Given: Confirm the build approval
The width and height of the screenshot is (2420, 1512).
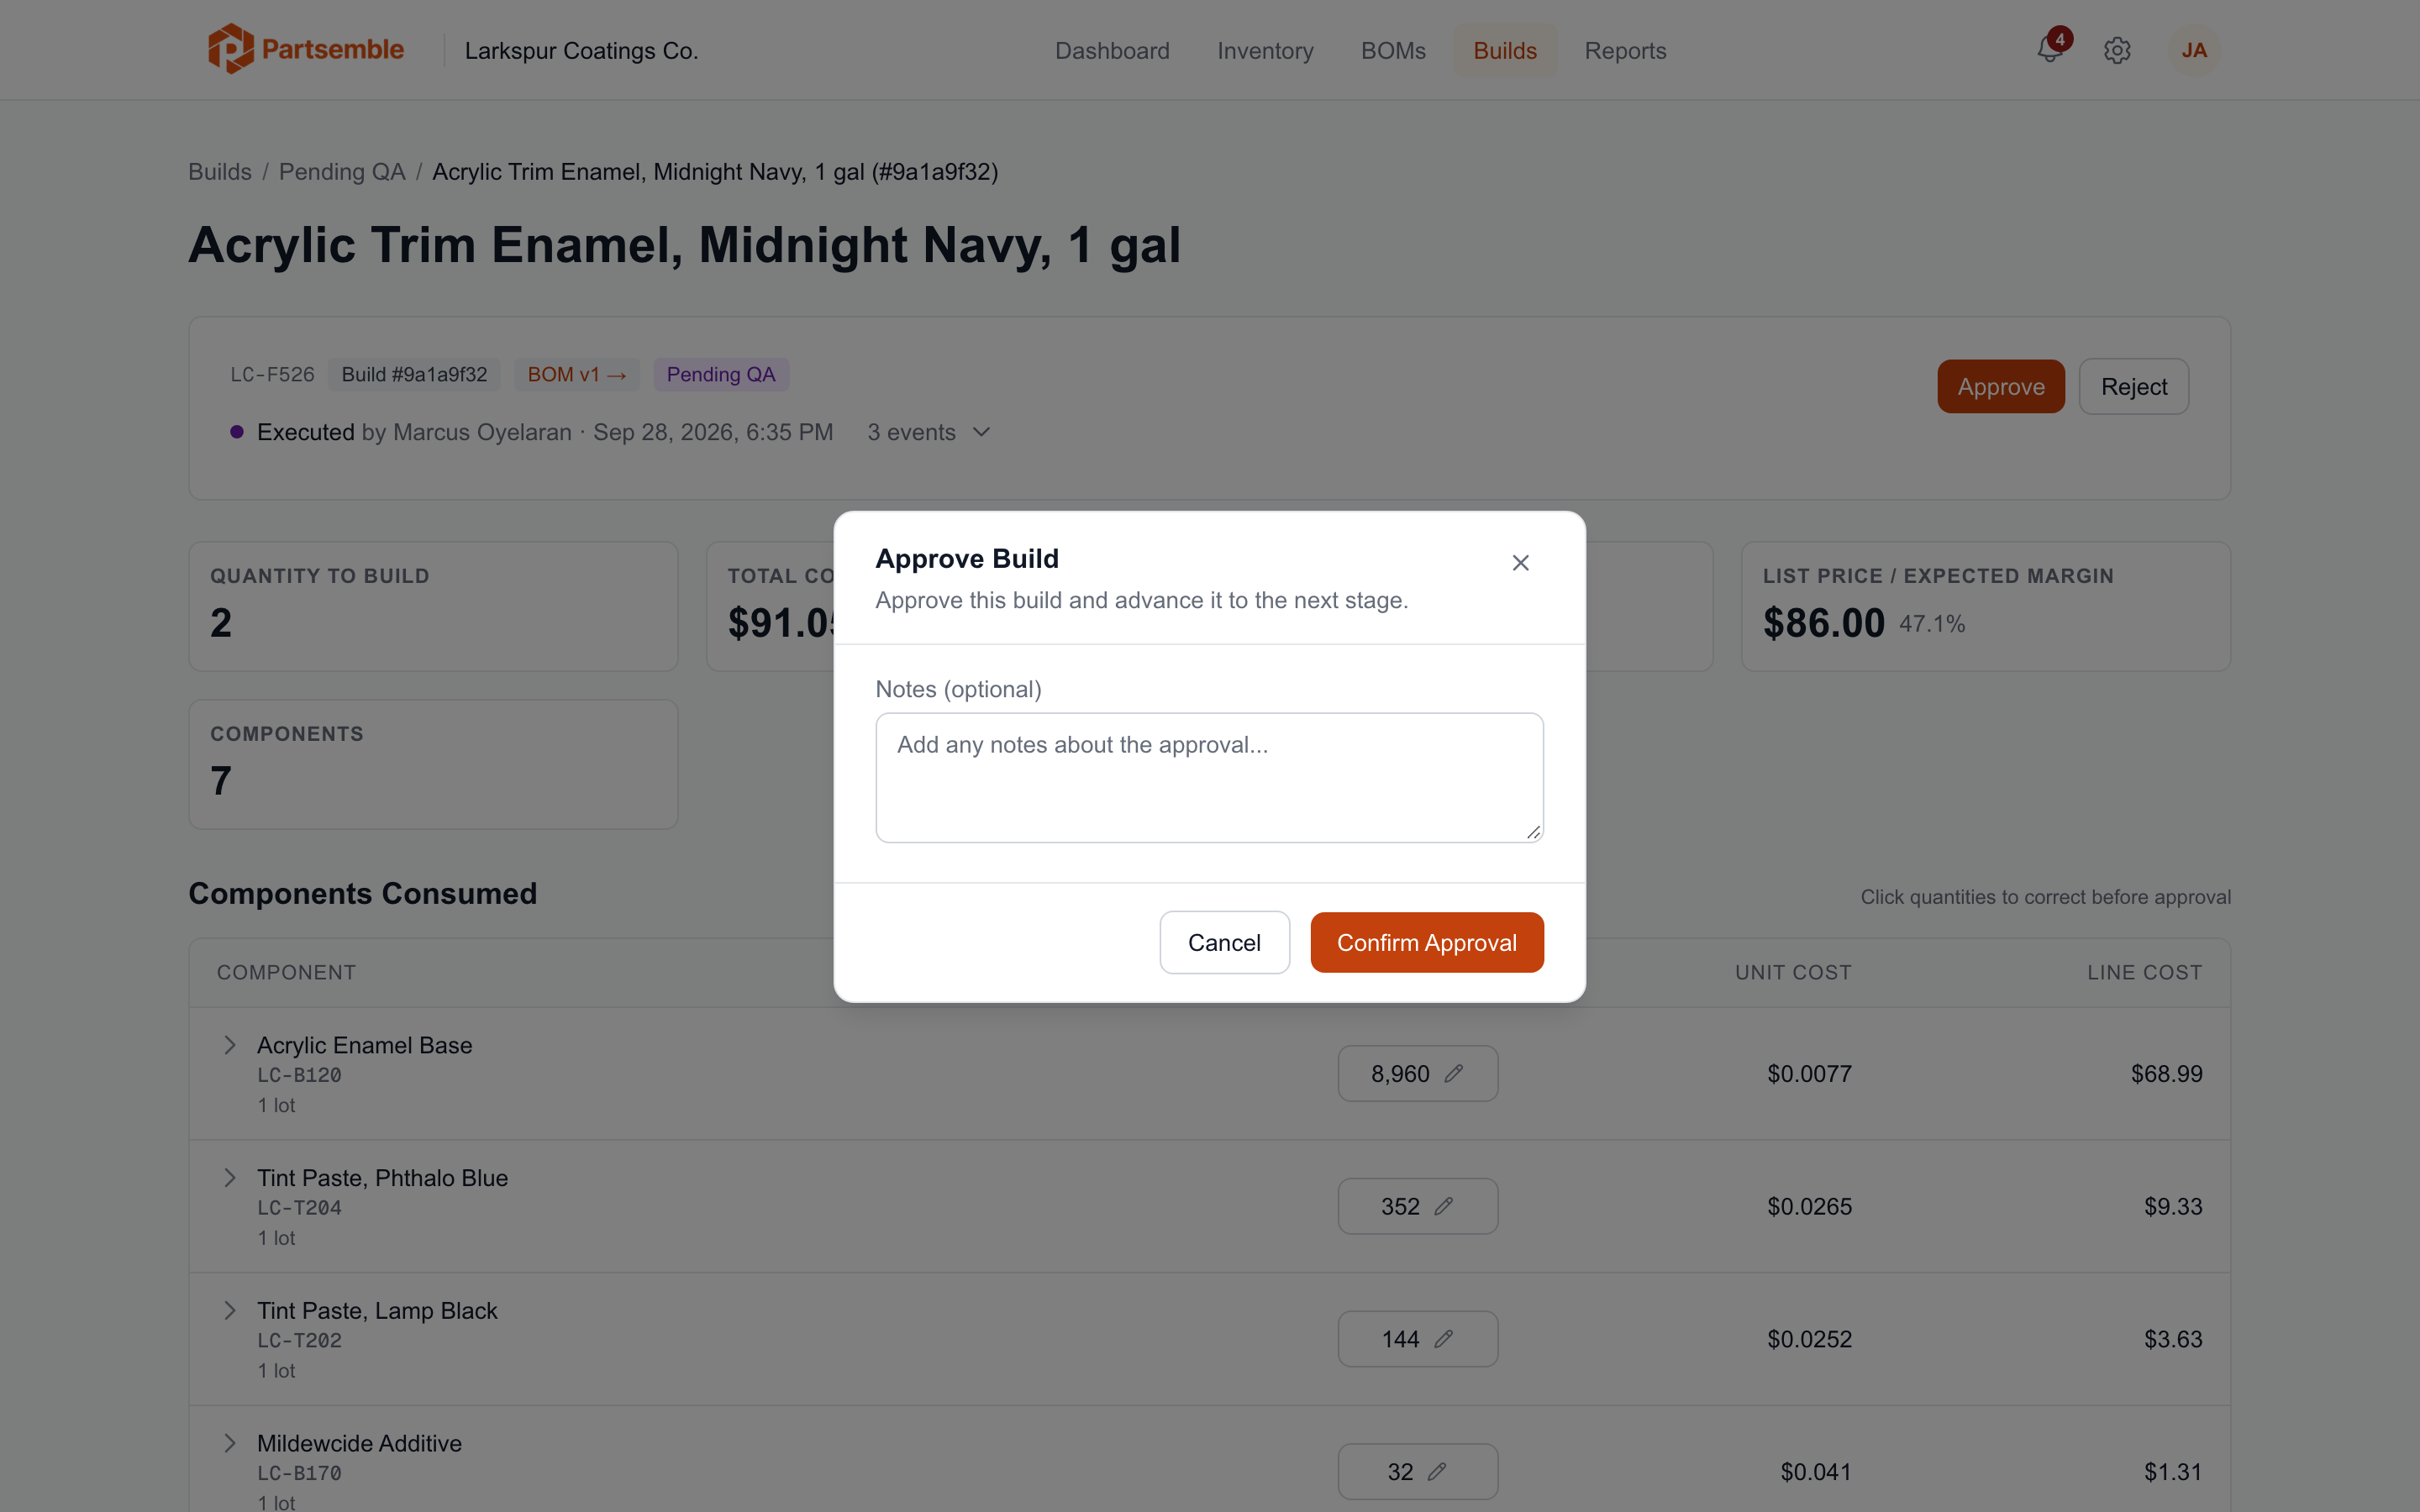Looking at the screenshot, I should tap(1427, 943).
